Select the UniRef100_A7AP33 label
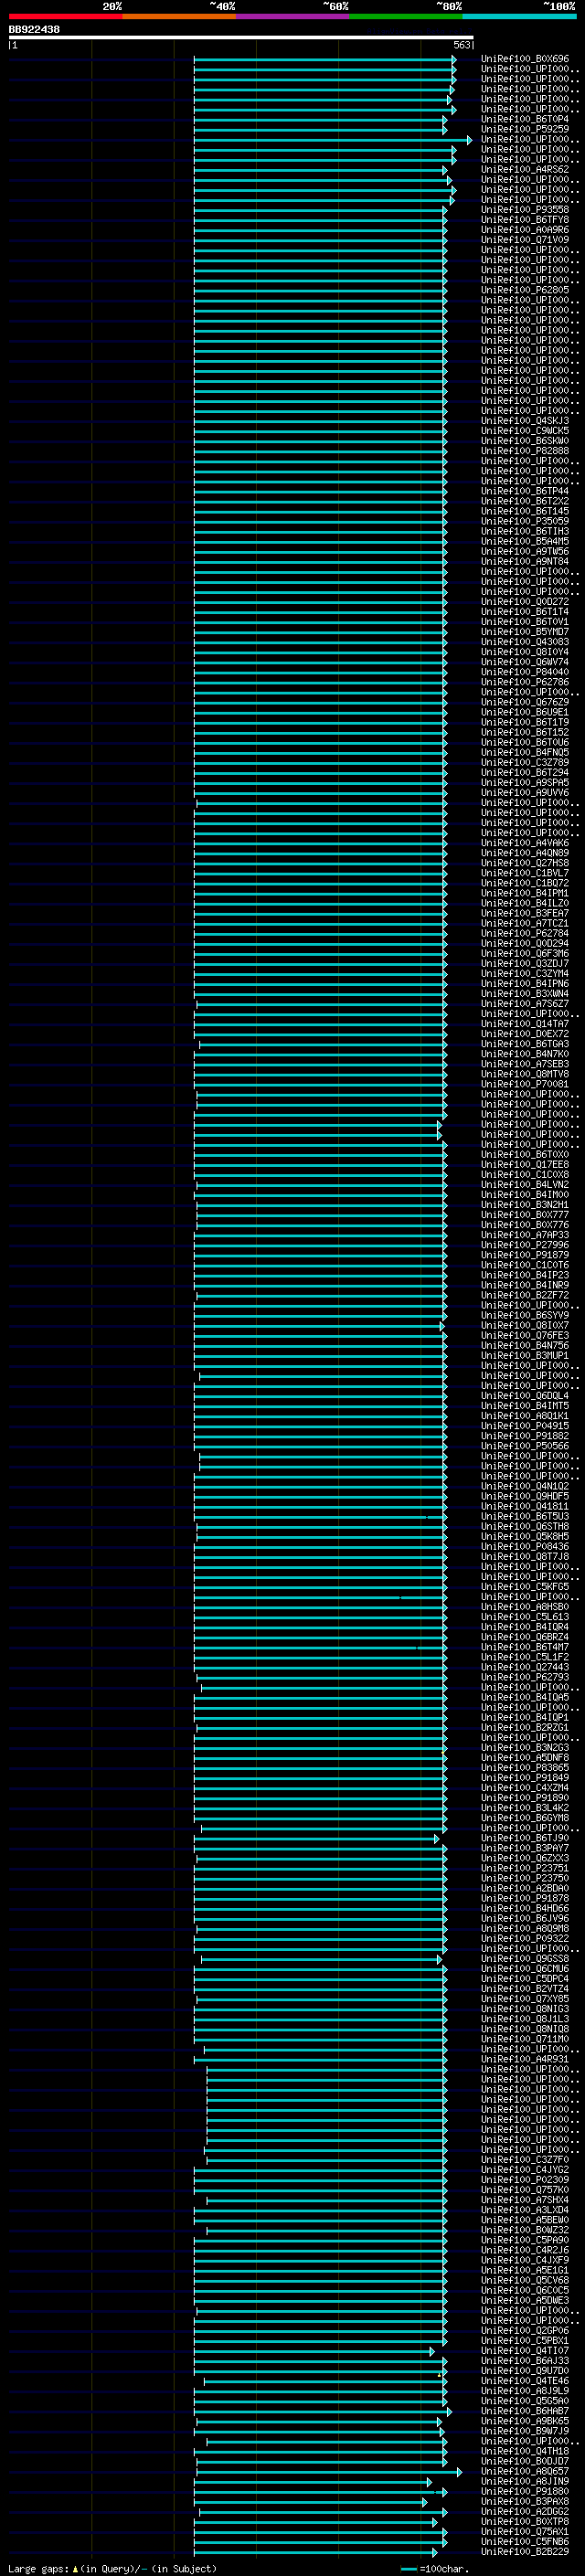This screenshot has height=2576, width=585. coord(524,1235)
